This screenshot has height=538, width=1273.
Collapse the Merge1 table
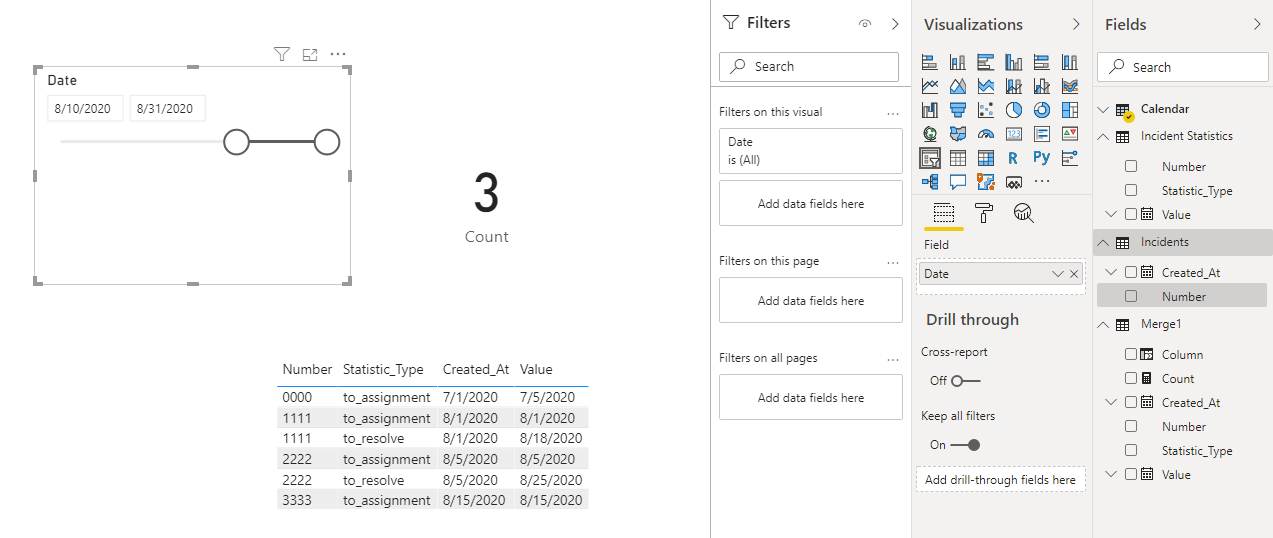tap(1104, 324)
